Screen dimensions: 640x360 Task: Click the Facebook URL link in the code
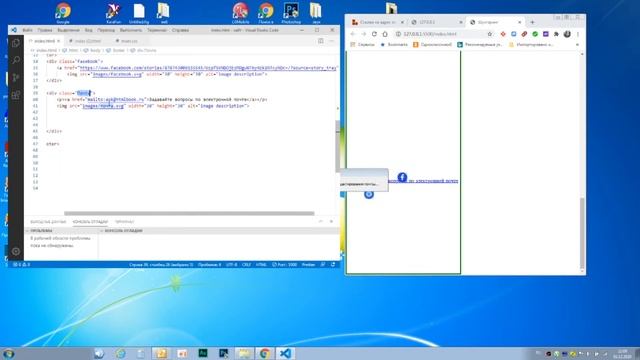208,68
